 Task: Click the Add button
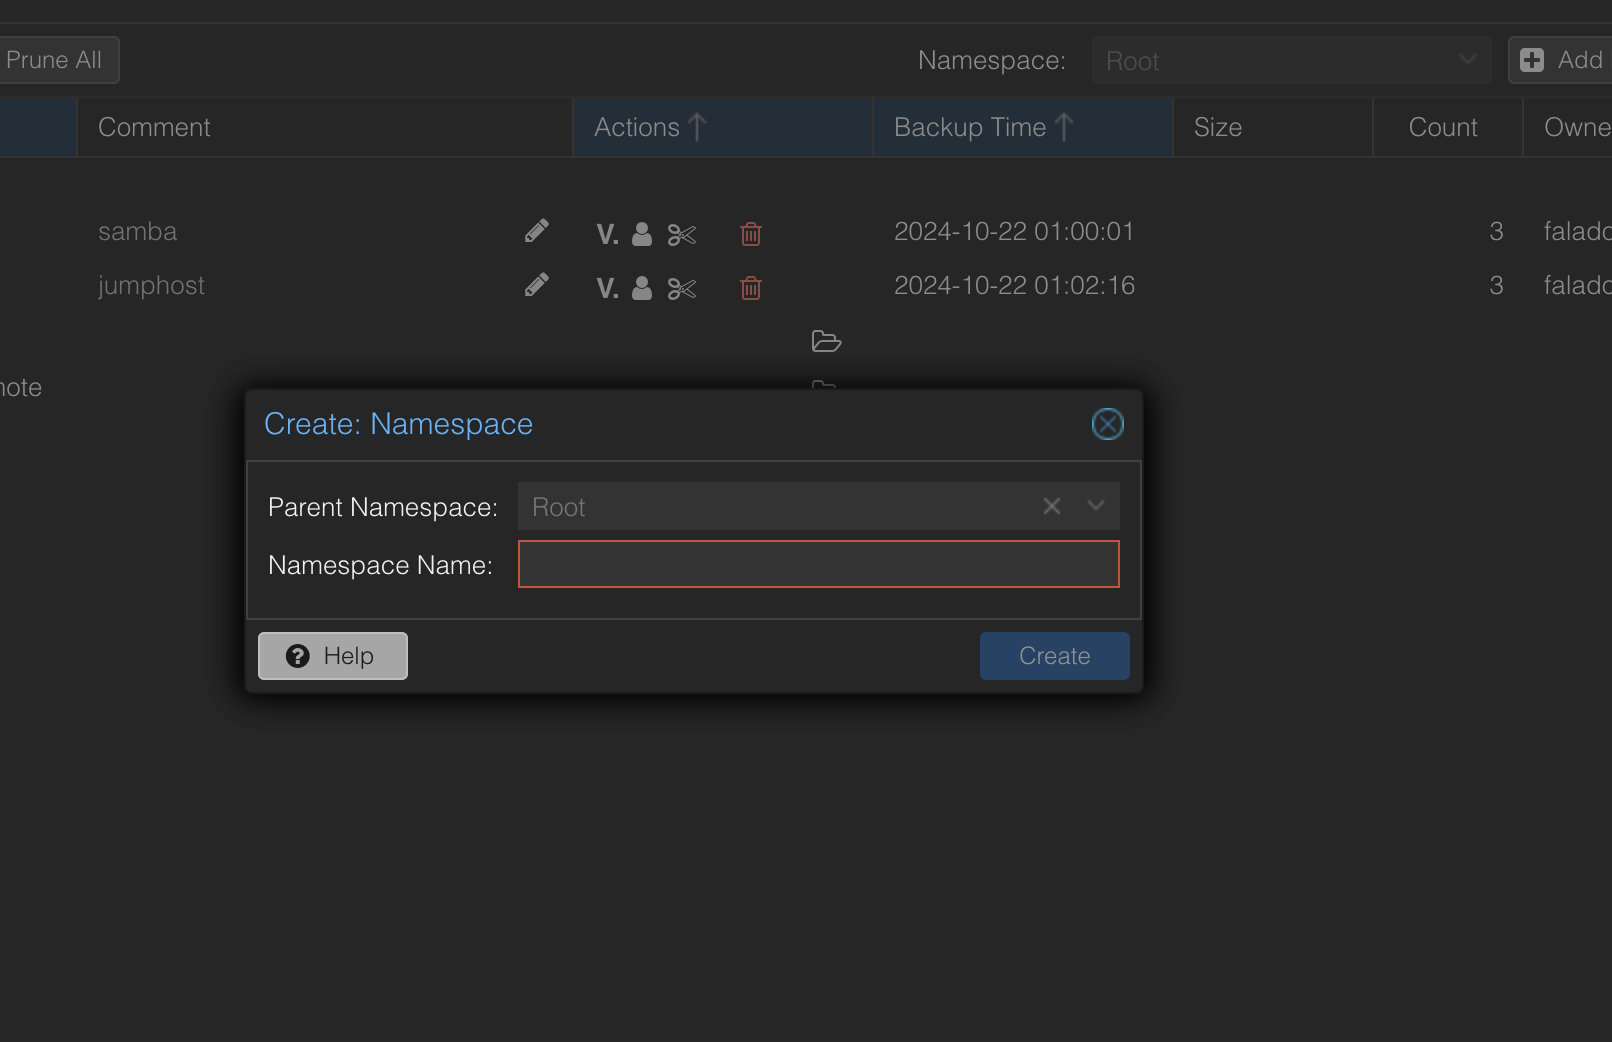coord(1560,60)
